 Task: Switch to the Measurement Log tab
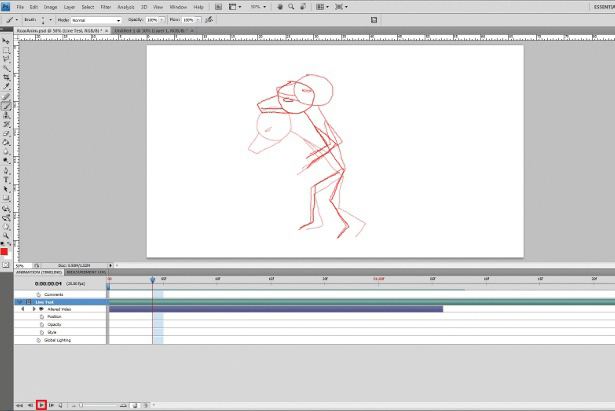(86, 272)
